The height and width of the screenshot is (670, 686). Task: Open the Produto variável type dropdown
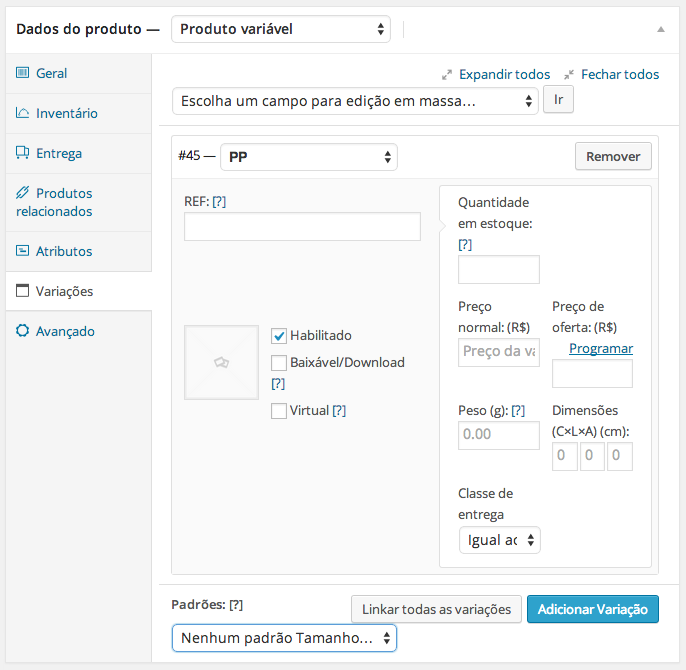click(x=280, y=30)
